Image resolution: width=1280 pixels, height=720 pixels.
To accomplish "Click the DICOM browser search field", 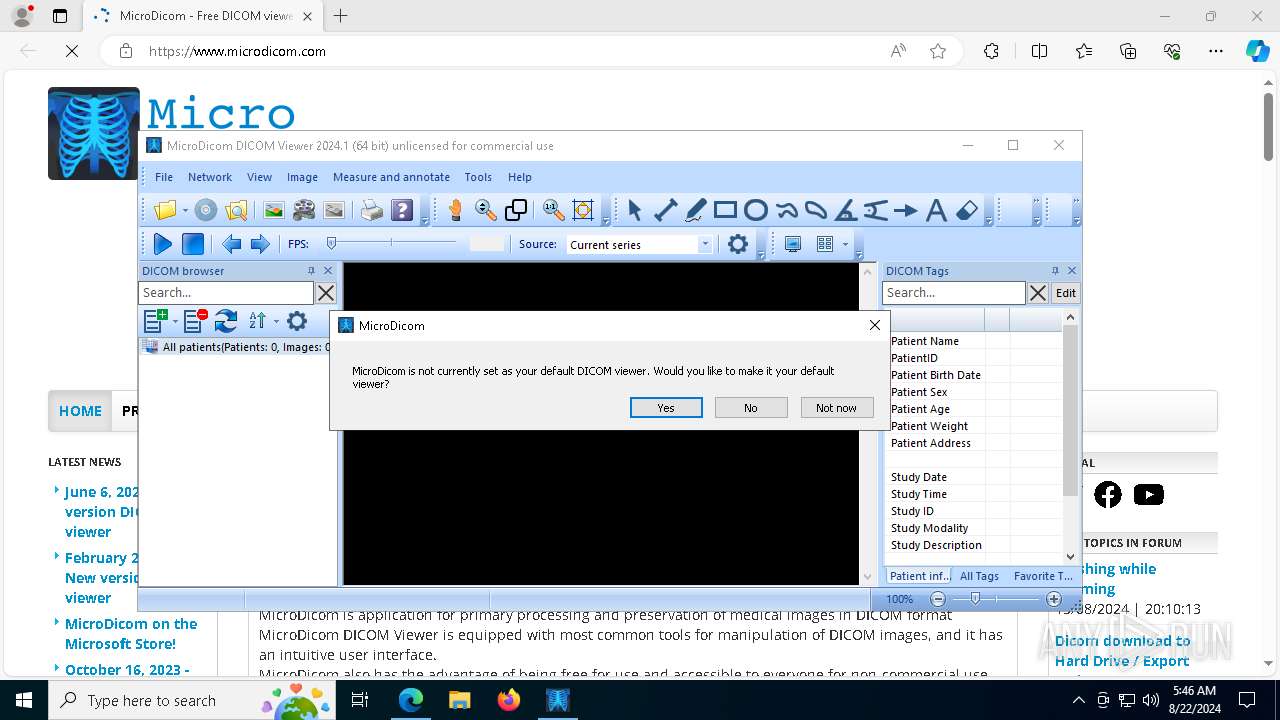I will tap(226, 293).
